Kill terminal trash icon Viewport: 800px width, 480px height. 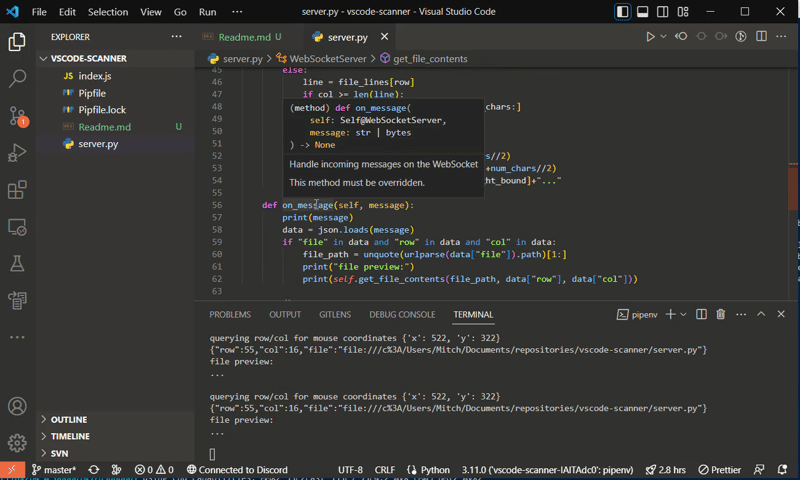coord(721,315)
